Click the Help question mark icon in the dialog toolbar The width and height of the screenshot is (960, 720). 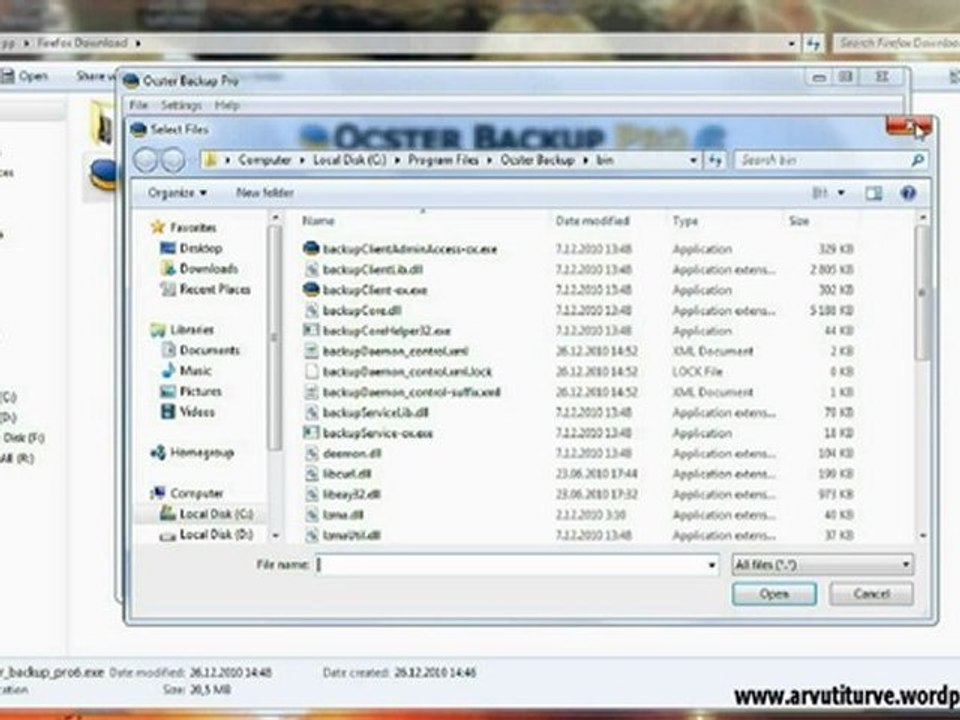[x=908, y=193]
